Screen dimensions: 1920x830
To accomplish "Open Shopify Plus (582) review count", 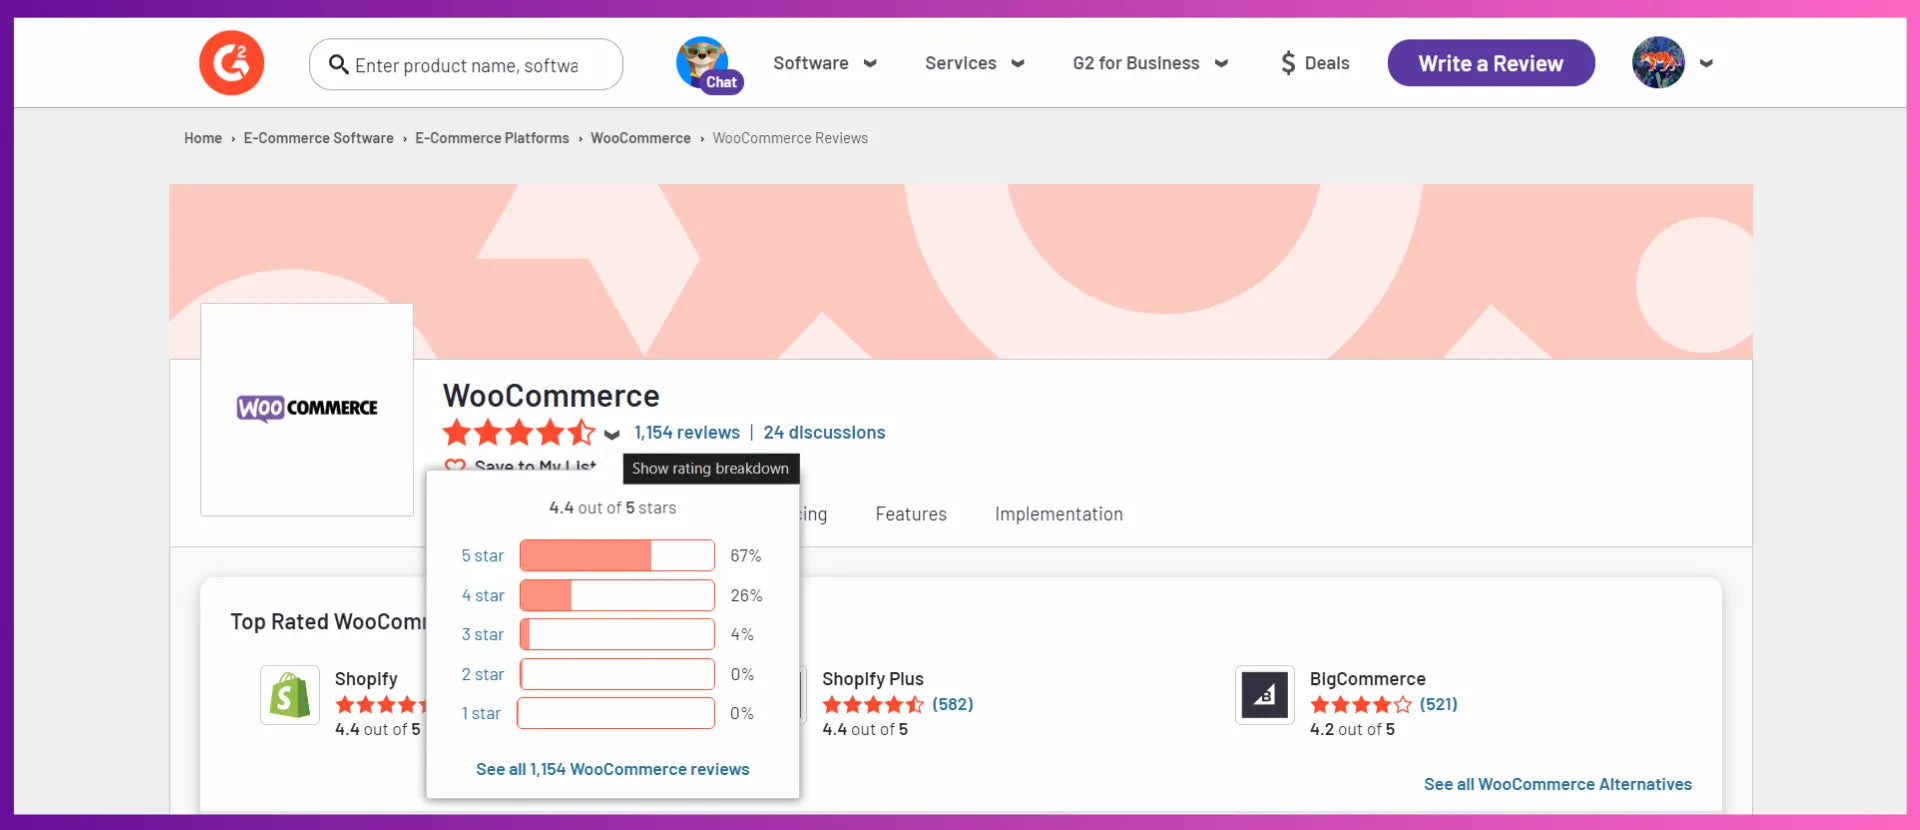I will coord(953,704).
